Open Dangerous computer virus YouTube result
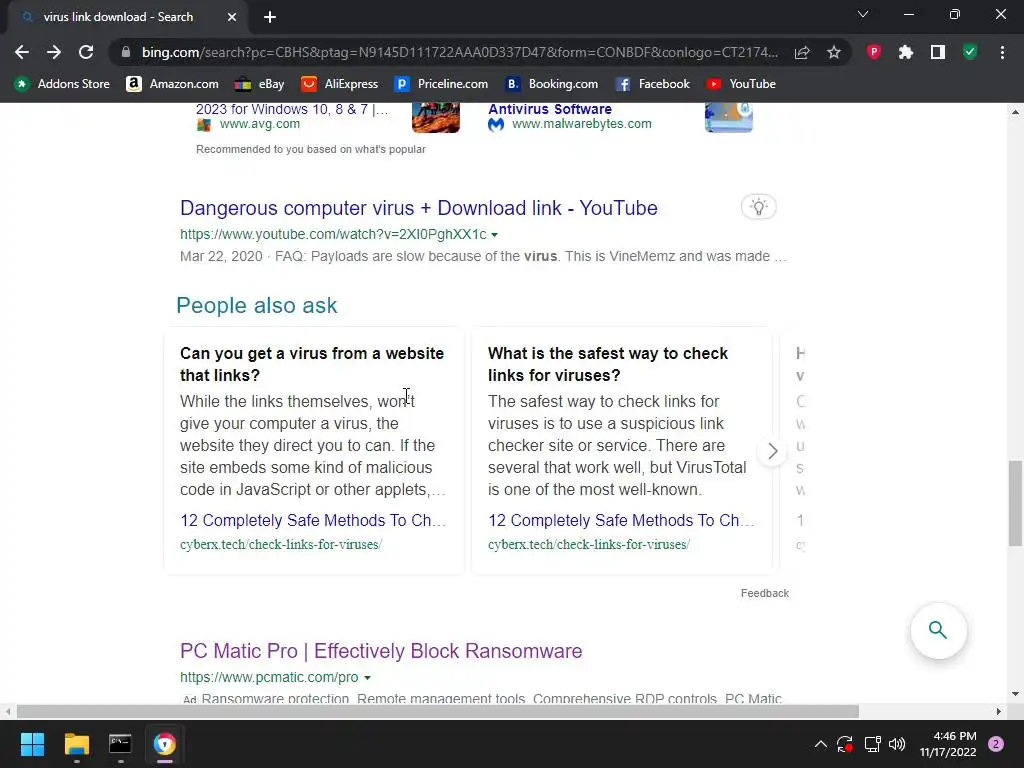This screenshot has width=1024, height=768. pyautogui.click(x=419, y=208)
